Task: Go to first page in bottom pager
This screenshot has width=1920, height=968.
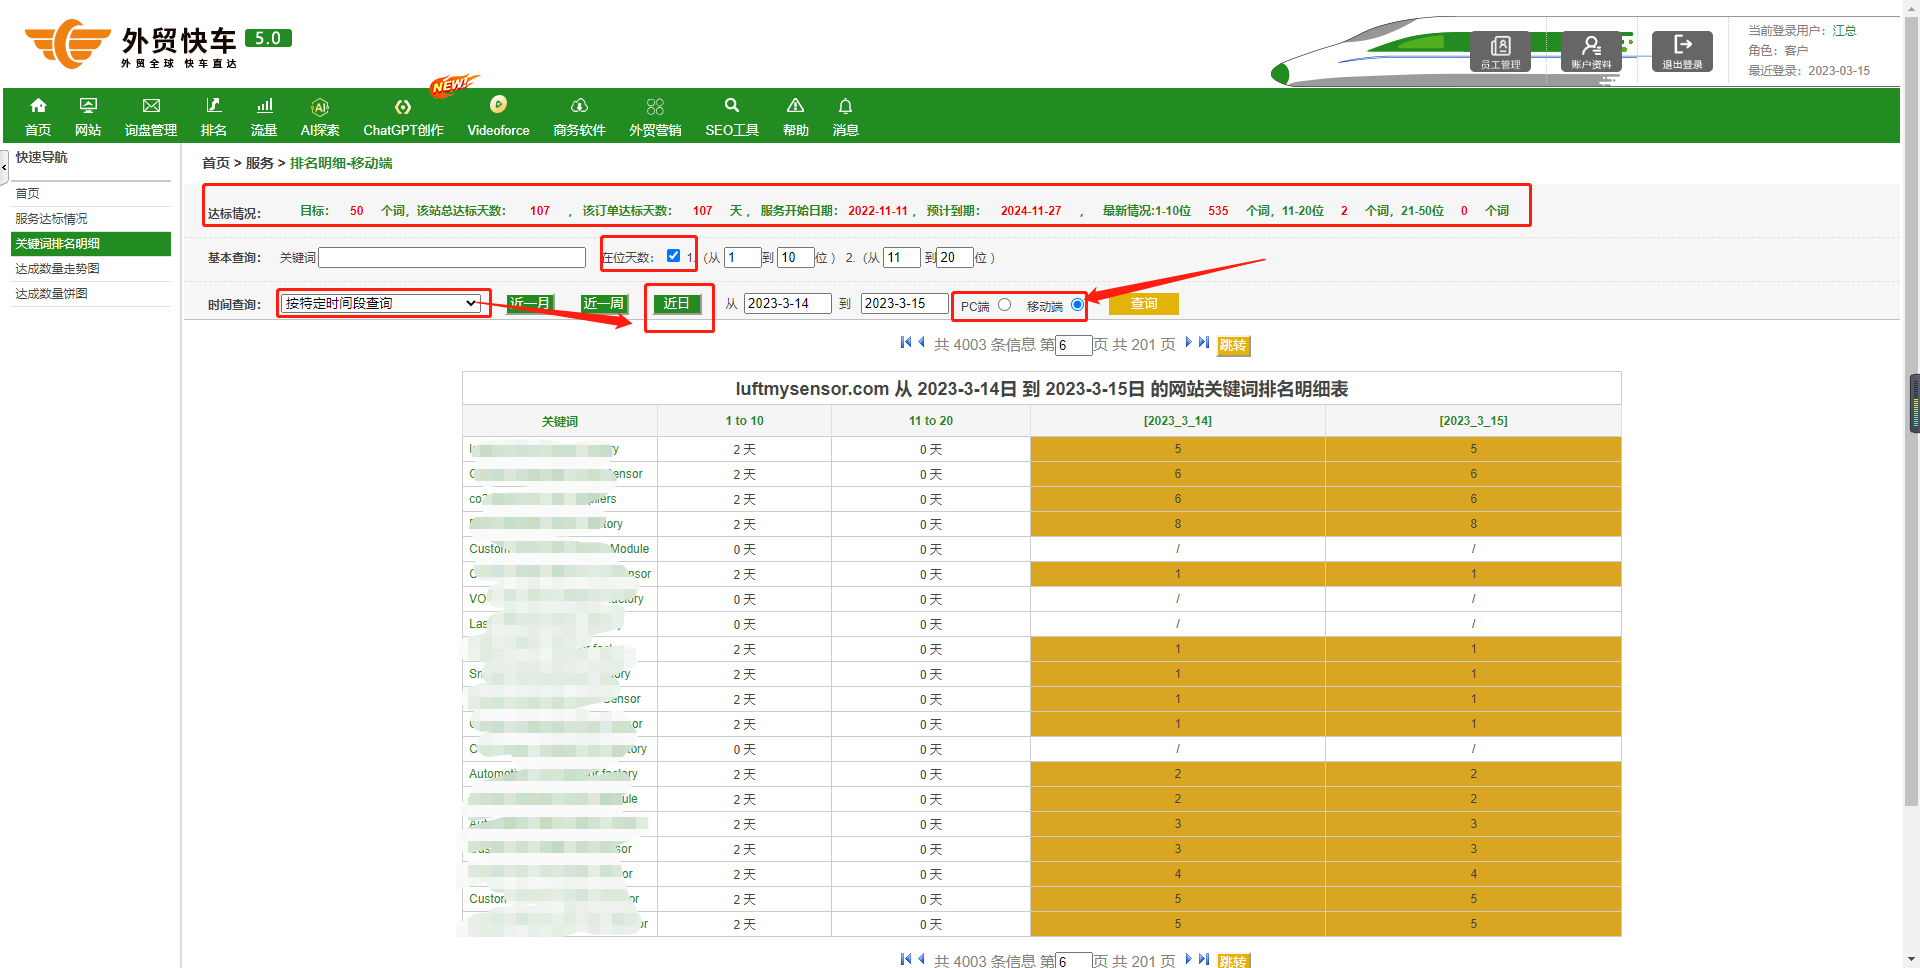Action: 905,959
